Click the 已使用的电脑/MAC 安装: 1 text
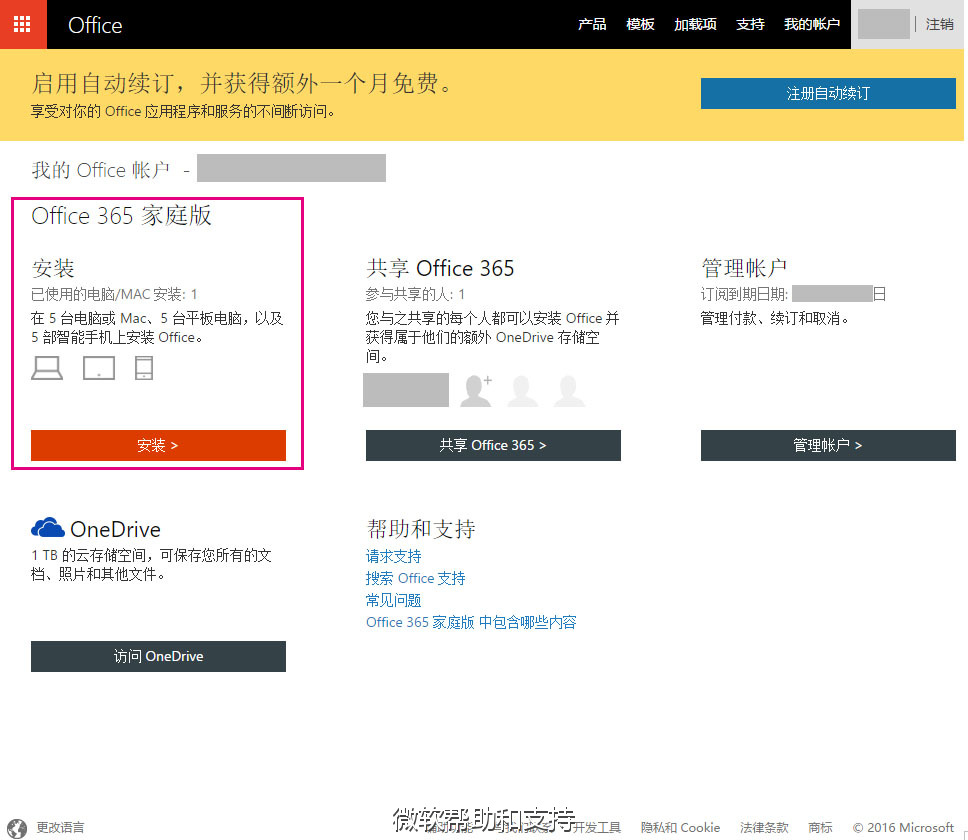This screenshot has height=840, width=968. point(114,294)
